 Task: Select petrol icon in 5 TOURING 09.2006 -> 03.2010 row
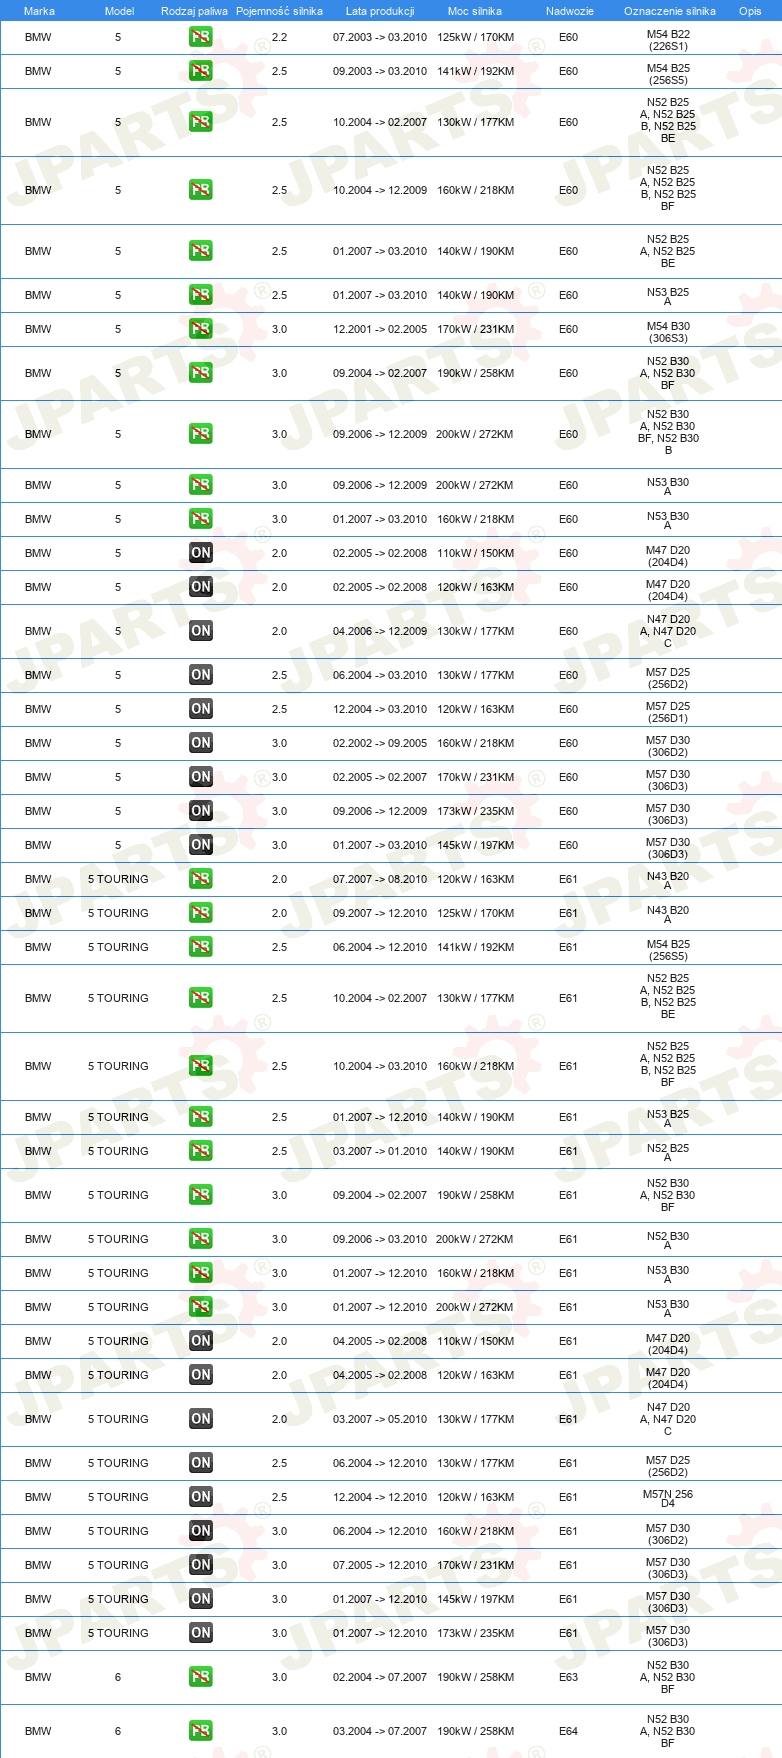(x=201, y=1239)
